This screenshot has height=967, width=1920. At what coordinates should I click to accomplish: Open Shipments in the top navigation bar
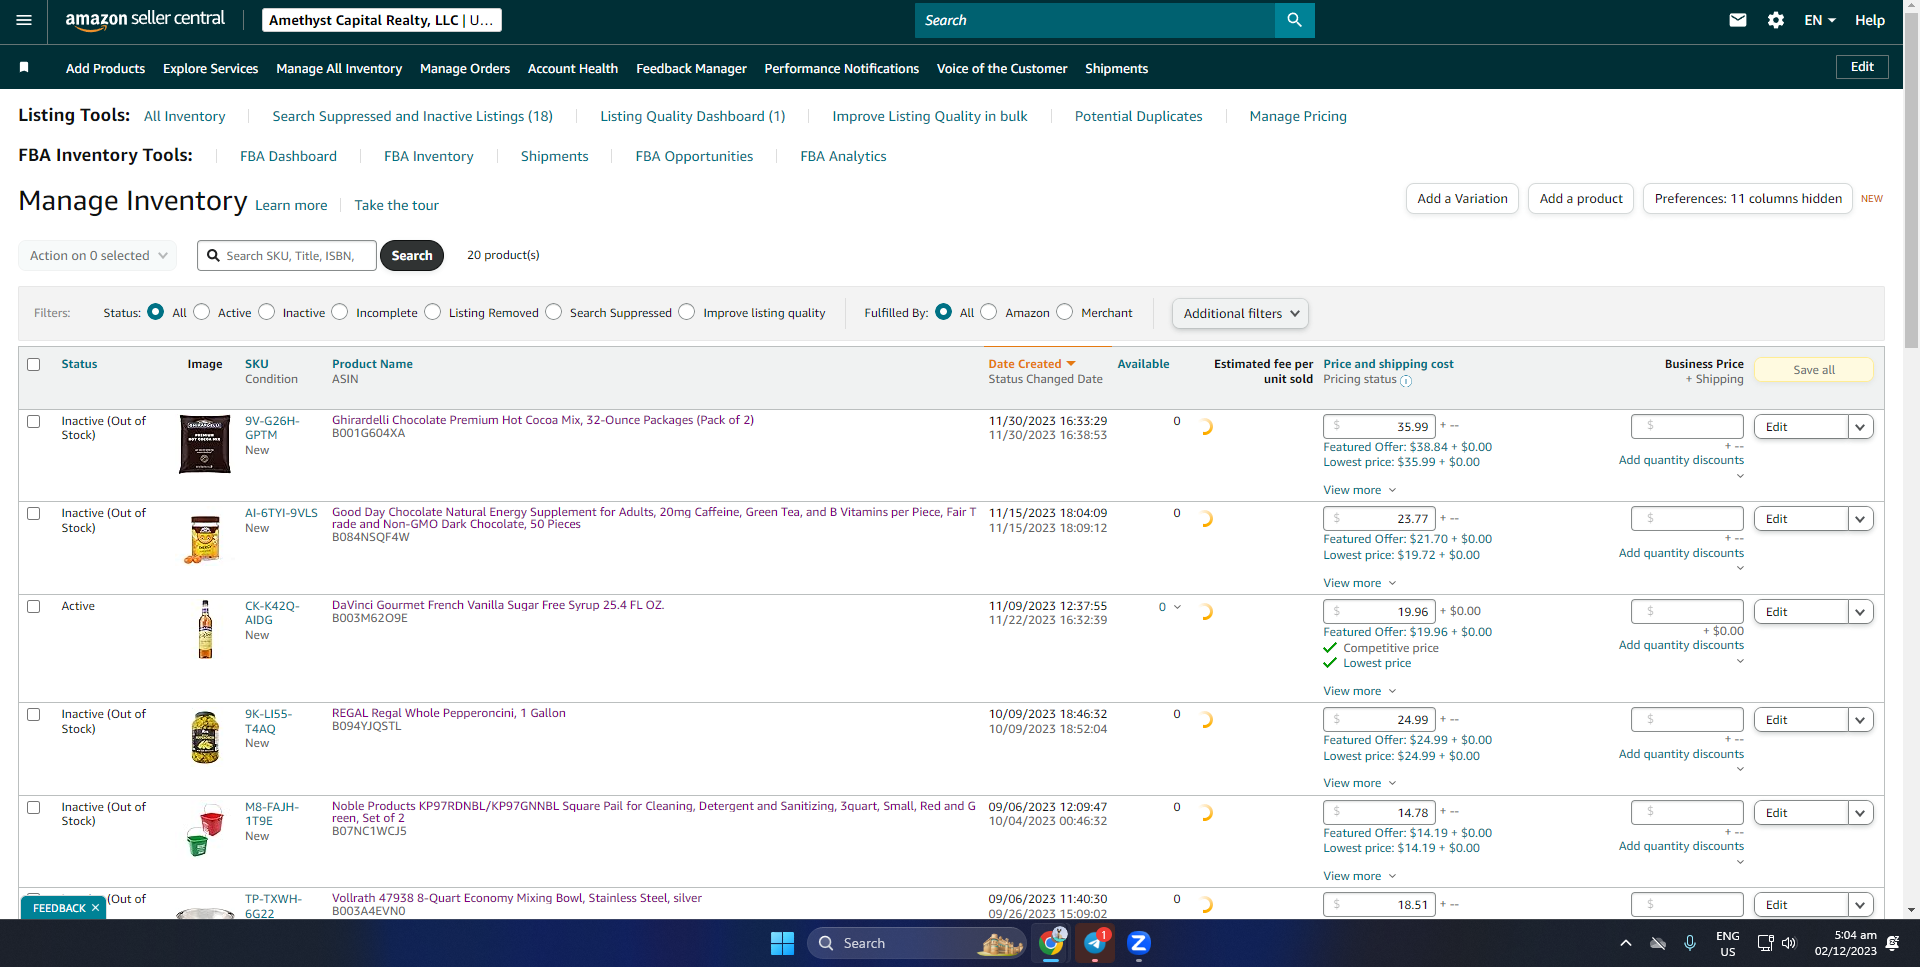(1116, 68)
